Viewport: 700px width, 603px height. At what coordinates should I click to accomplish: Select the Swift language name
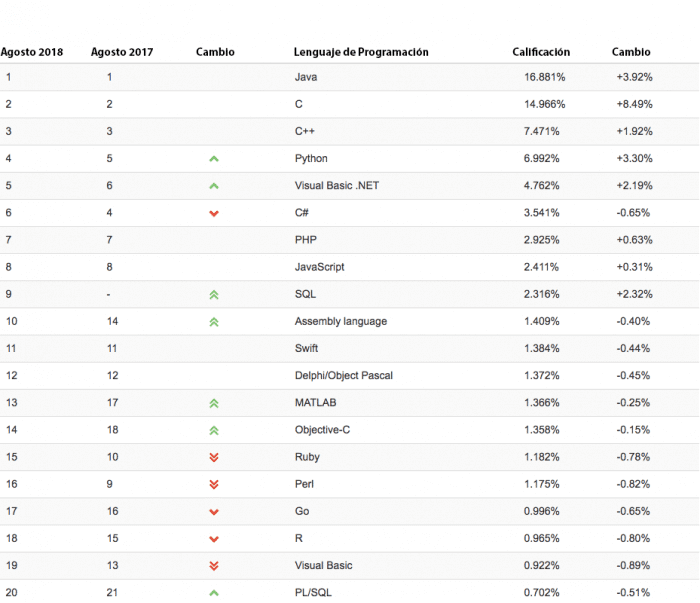[x=308, y=349]
